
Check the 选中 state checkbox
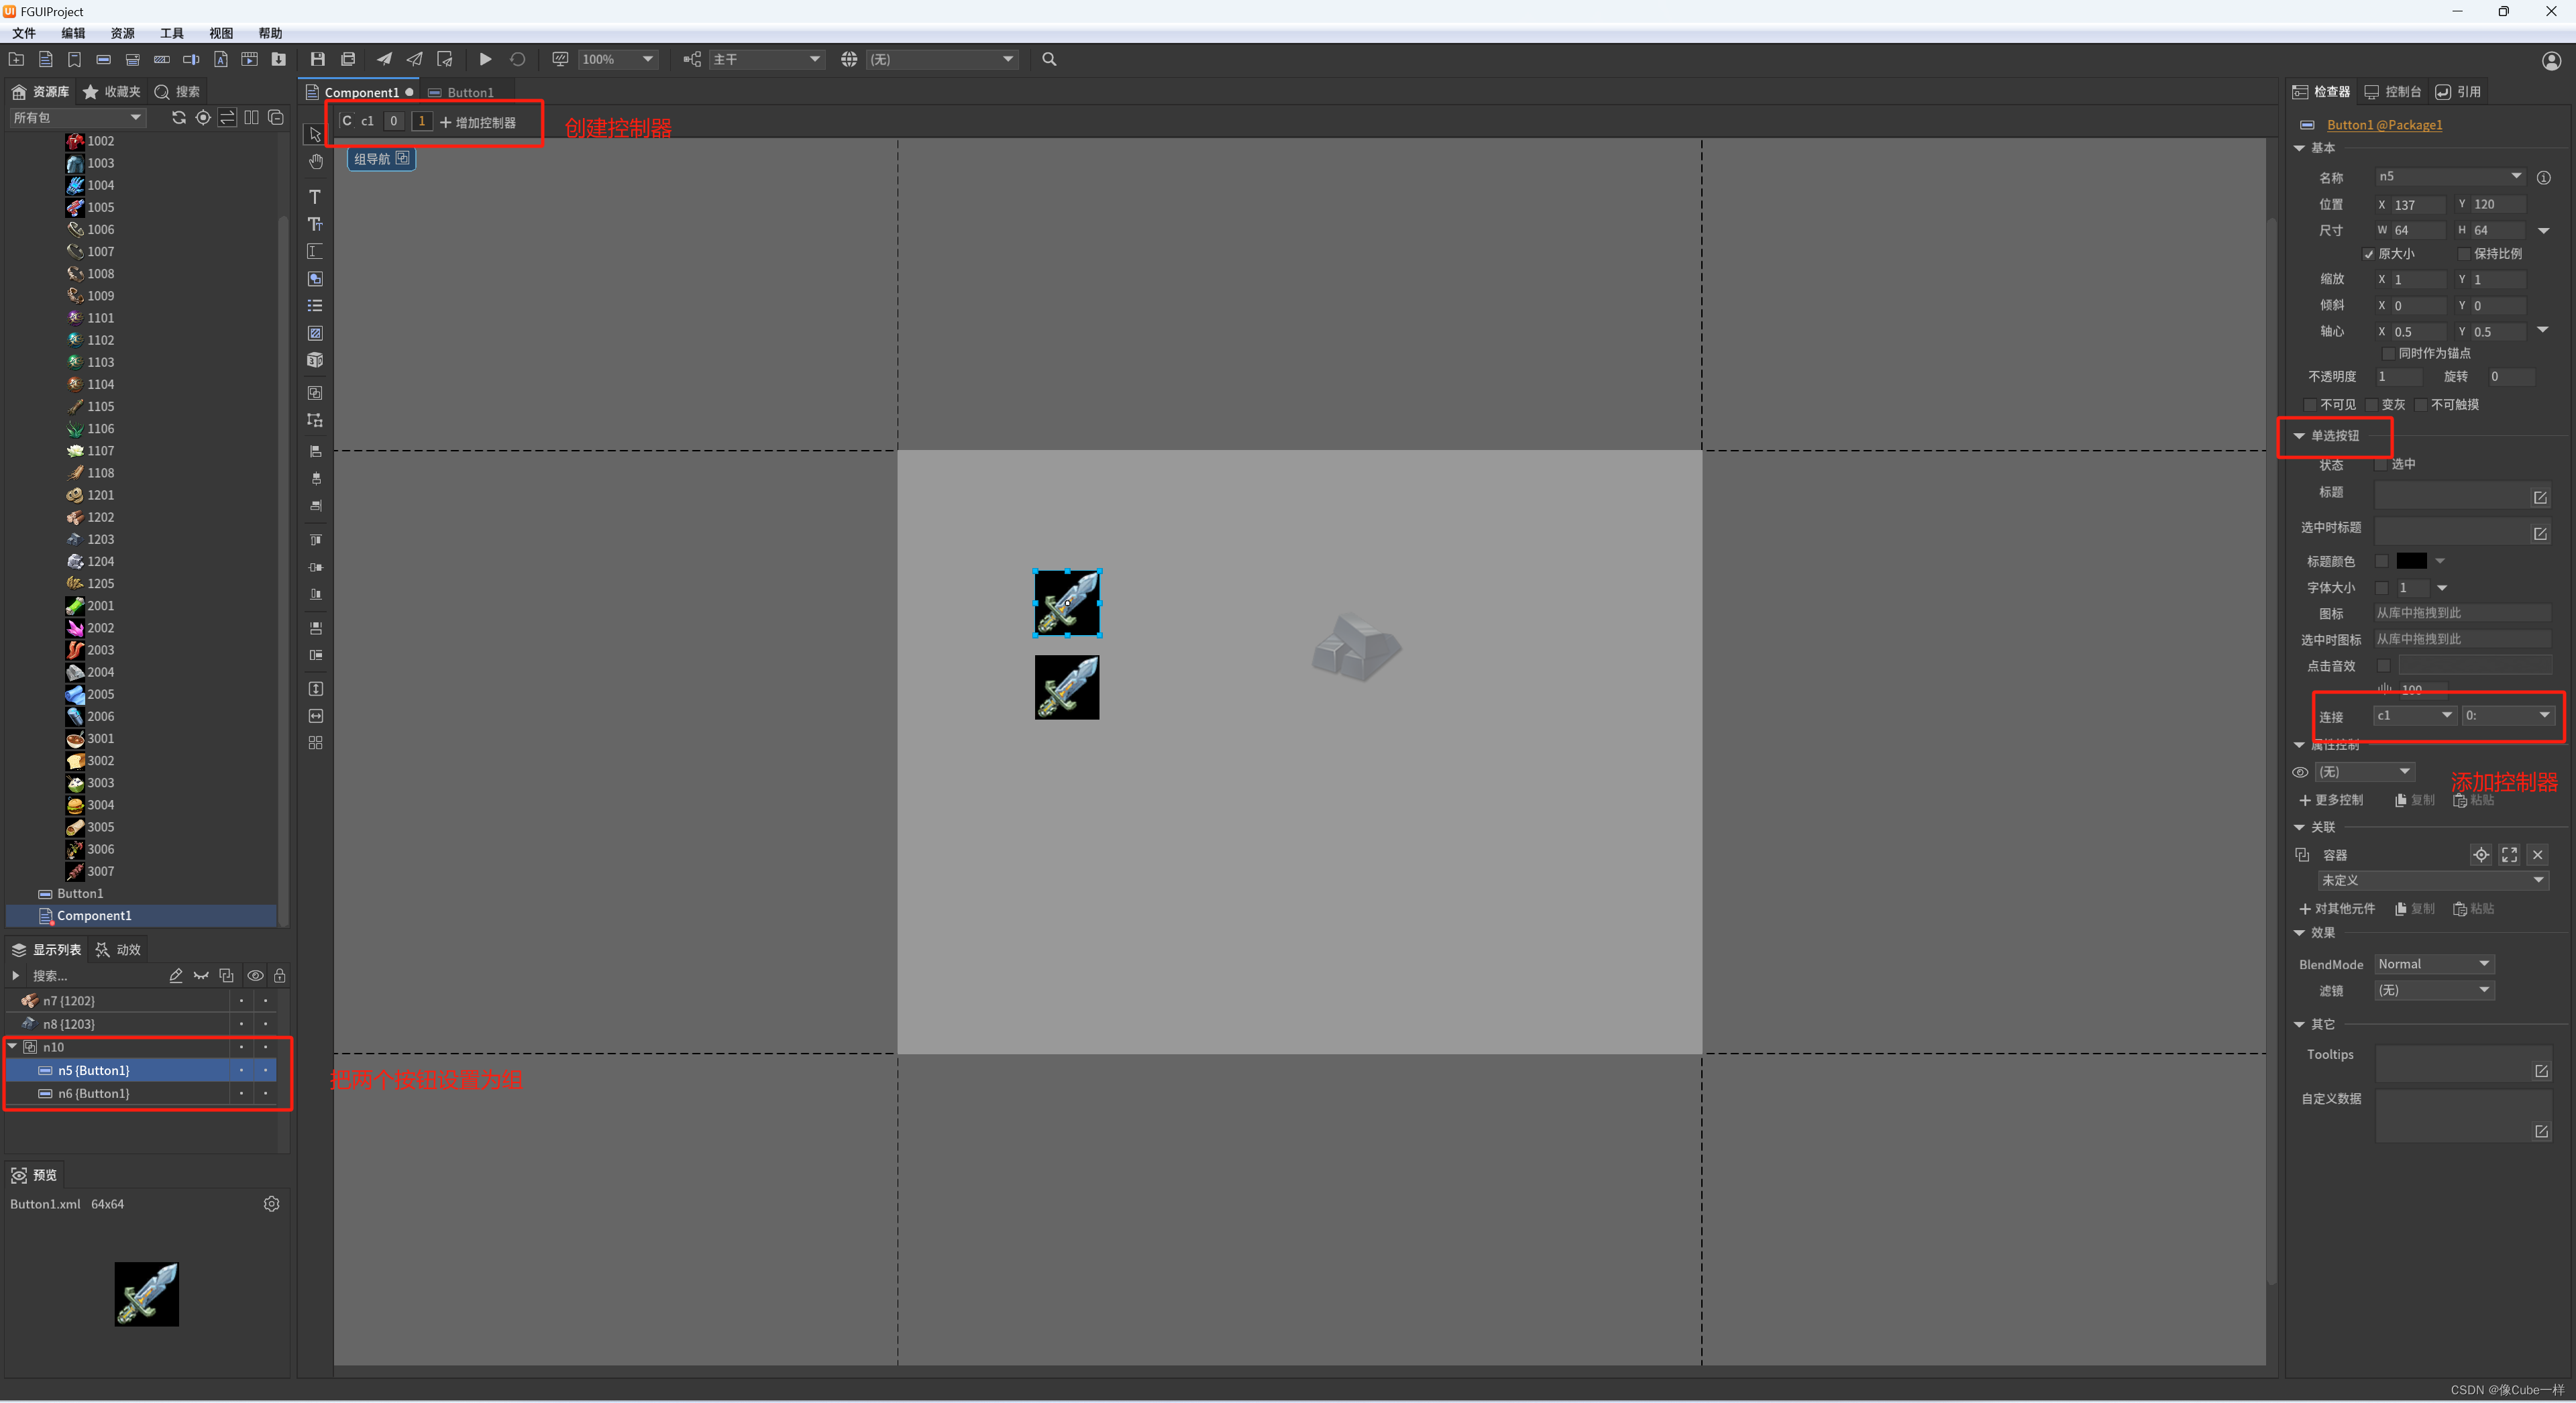(x=2381, y=464)
